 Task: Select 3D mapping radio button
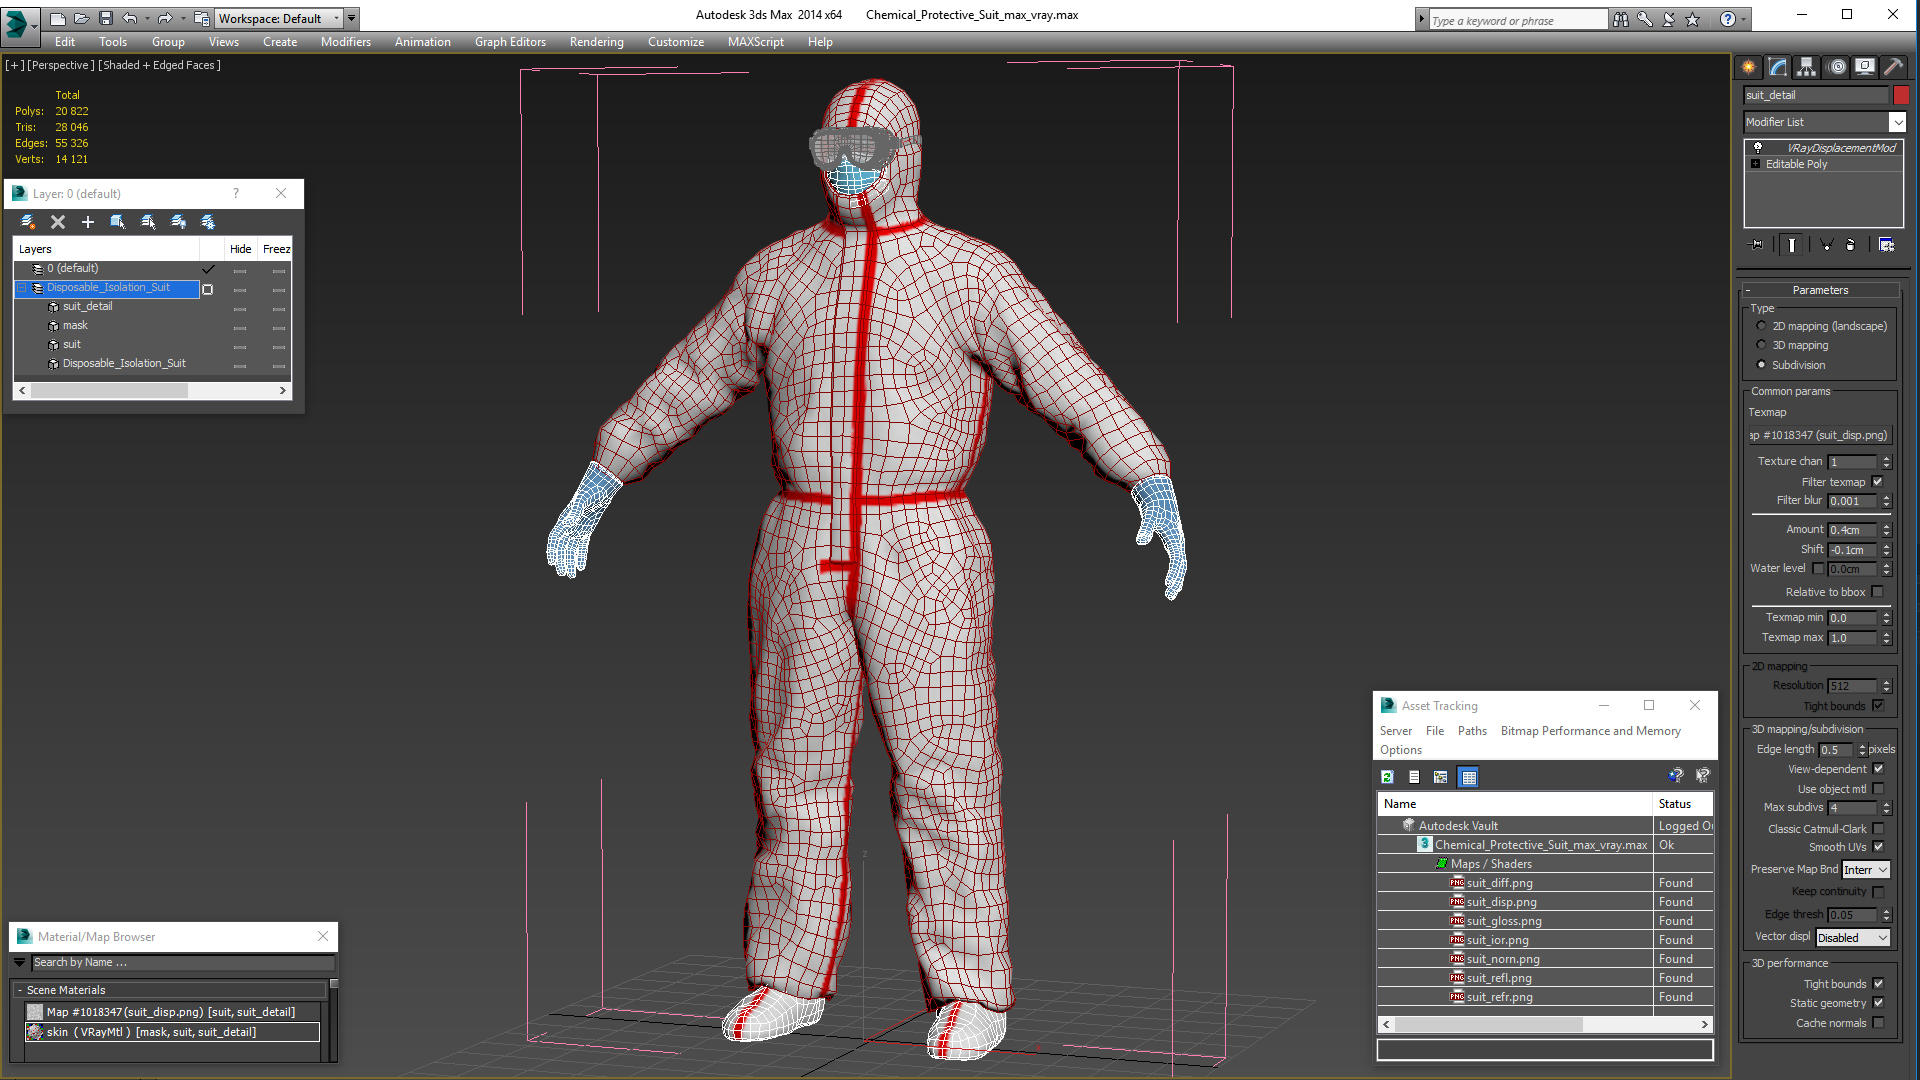(x=1761, y=345)
